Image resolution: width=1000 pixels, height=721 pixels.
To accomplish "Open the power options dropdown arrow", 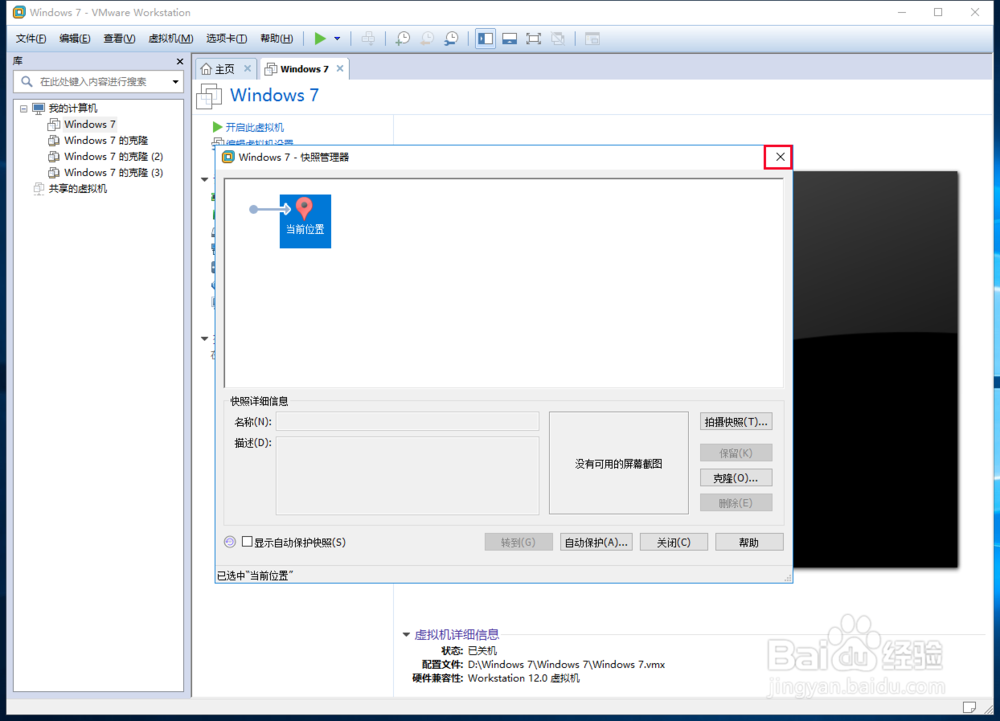I will 337,39.
